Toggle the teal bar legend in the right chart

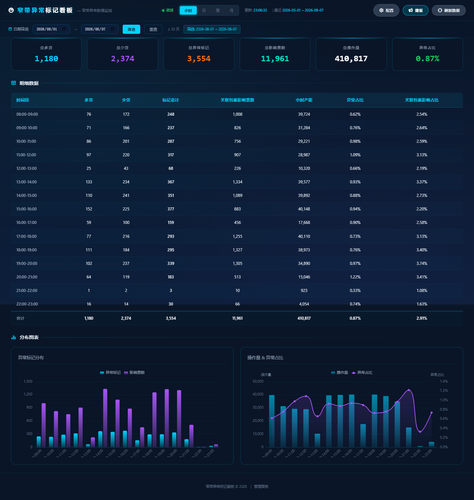[339, 372]
